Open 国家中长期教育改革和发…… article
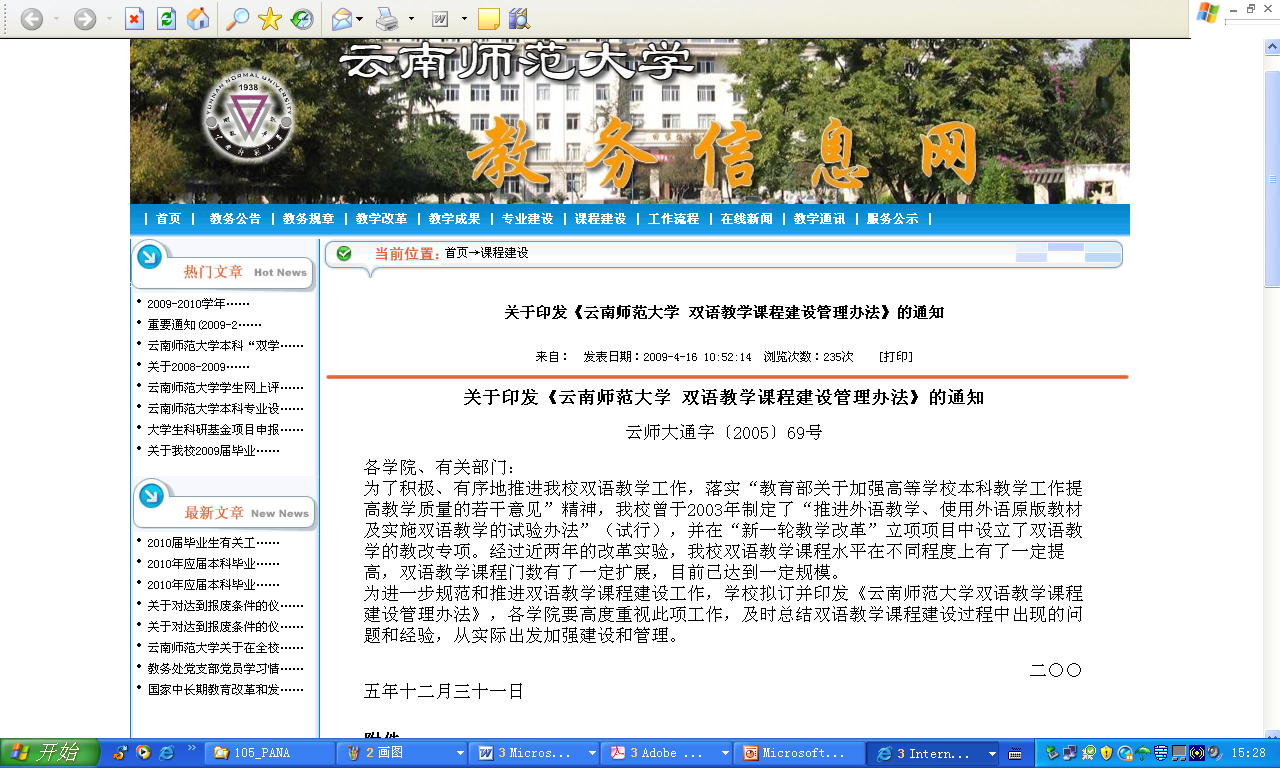 225,689
